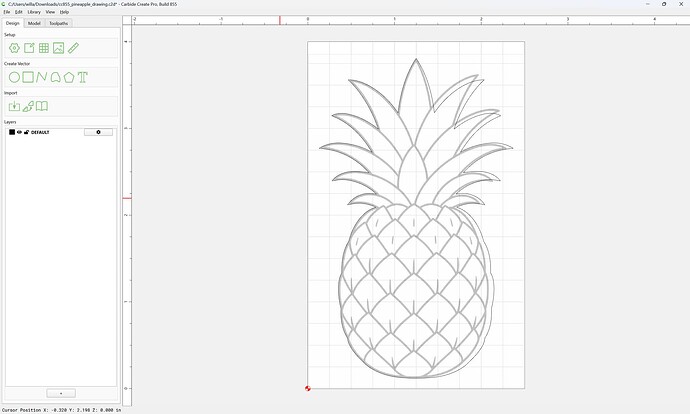Click the background image icon in Setup
This screenshot has height=414, width=690.
[59, 48]
